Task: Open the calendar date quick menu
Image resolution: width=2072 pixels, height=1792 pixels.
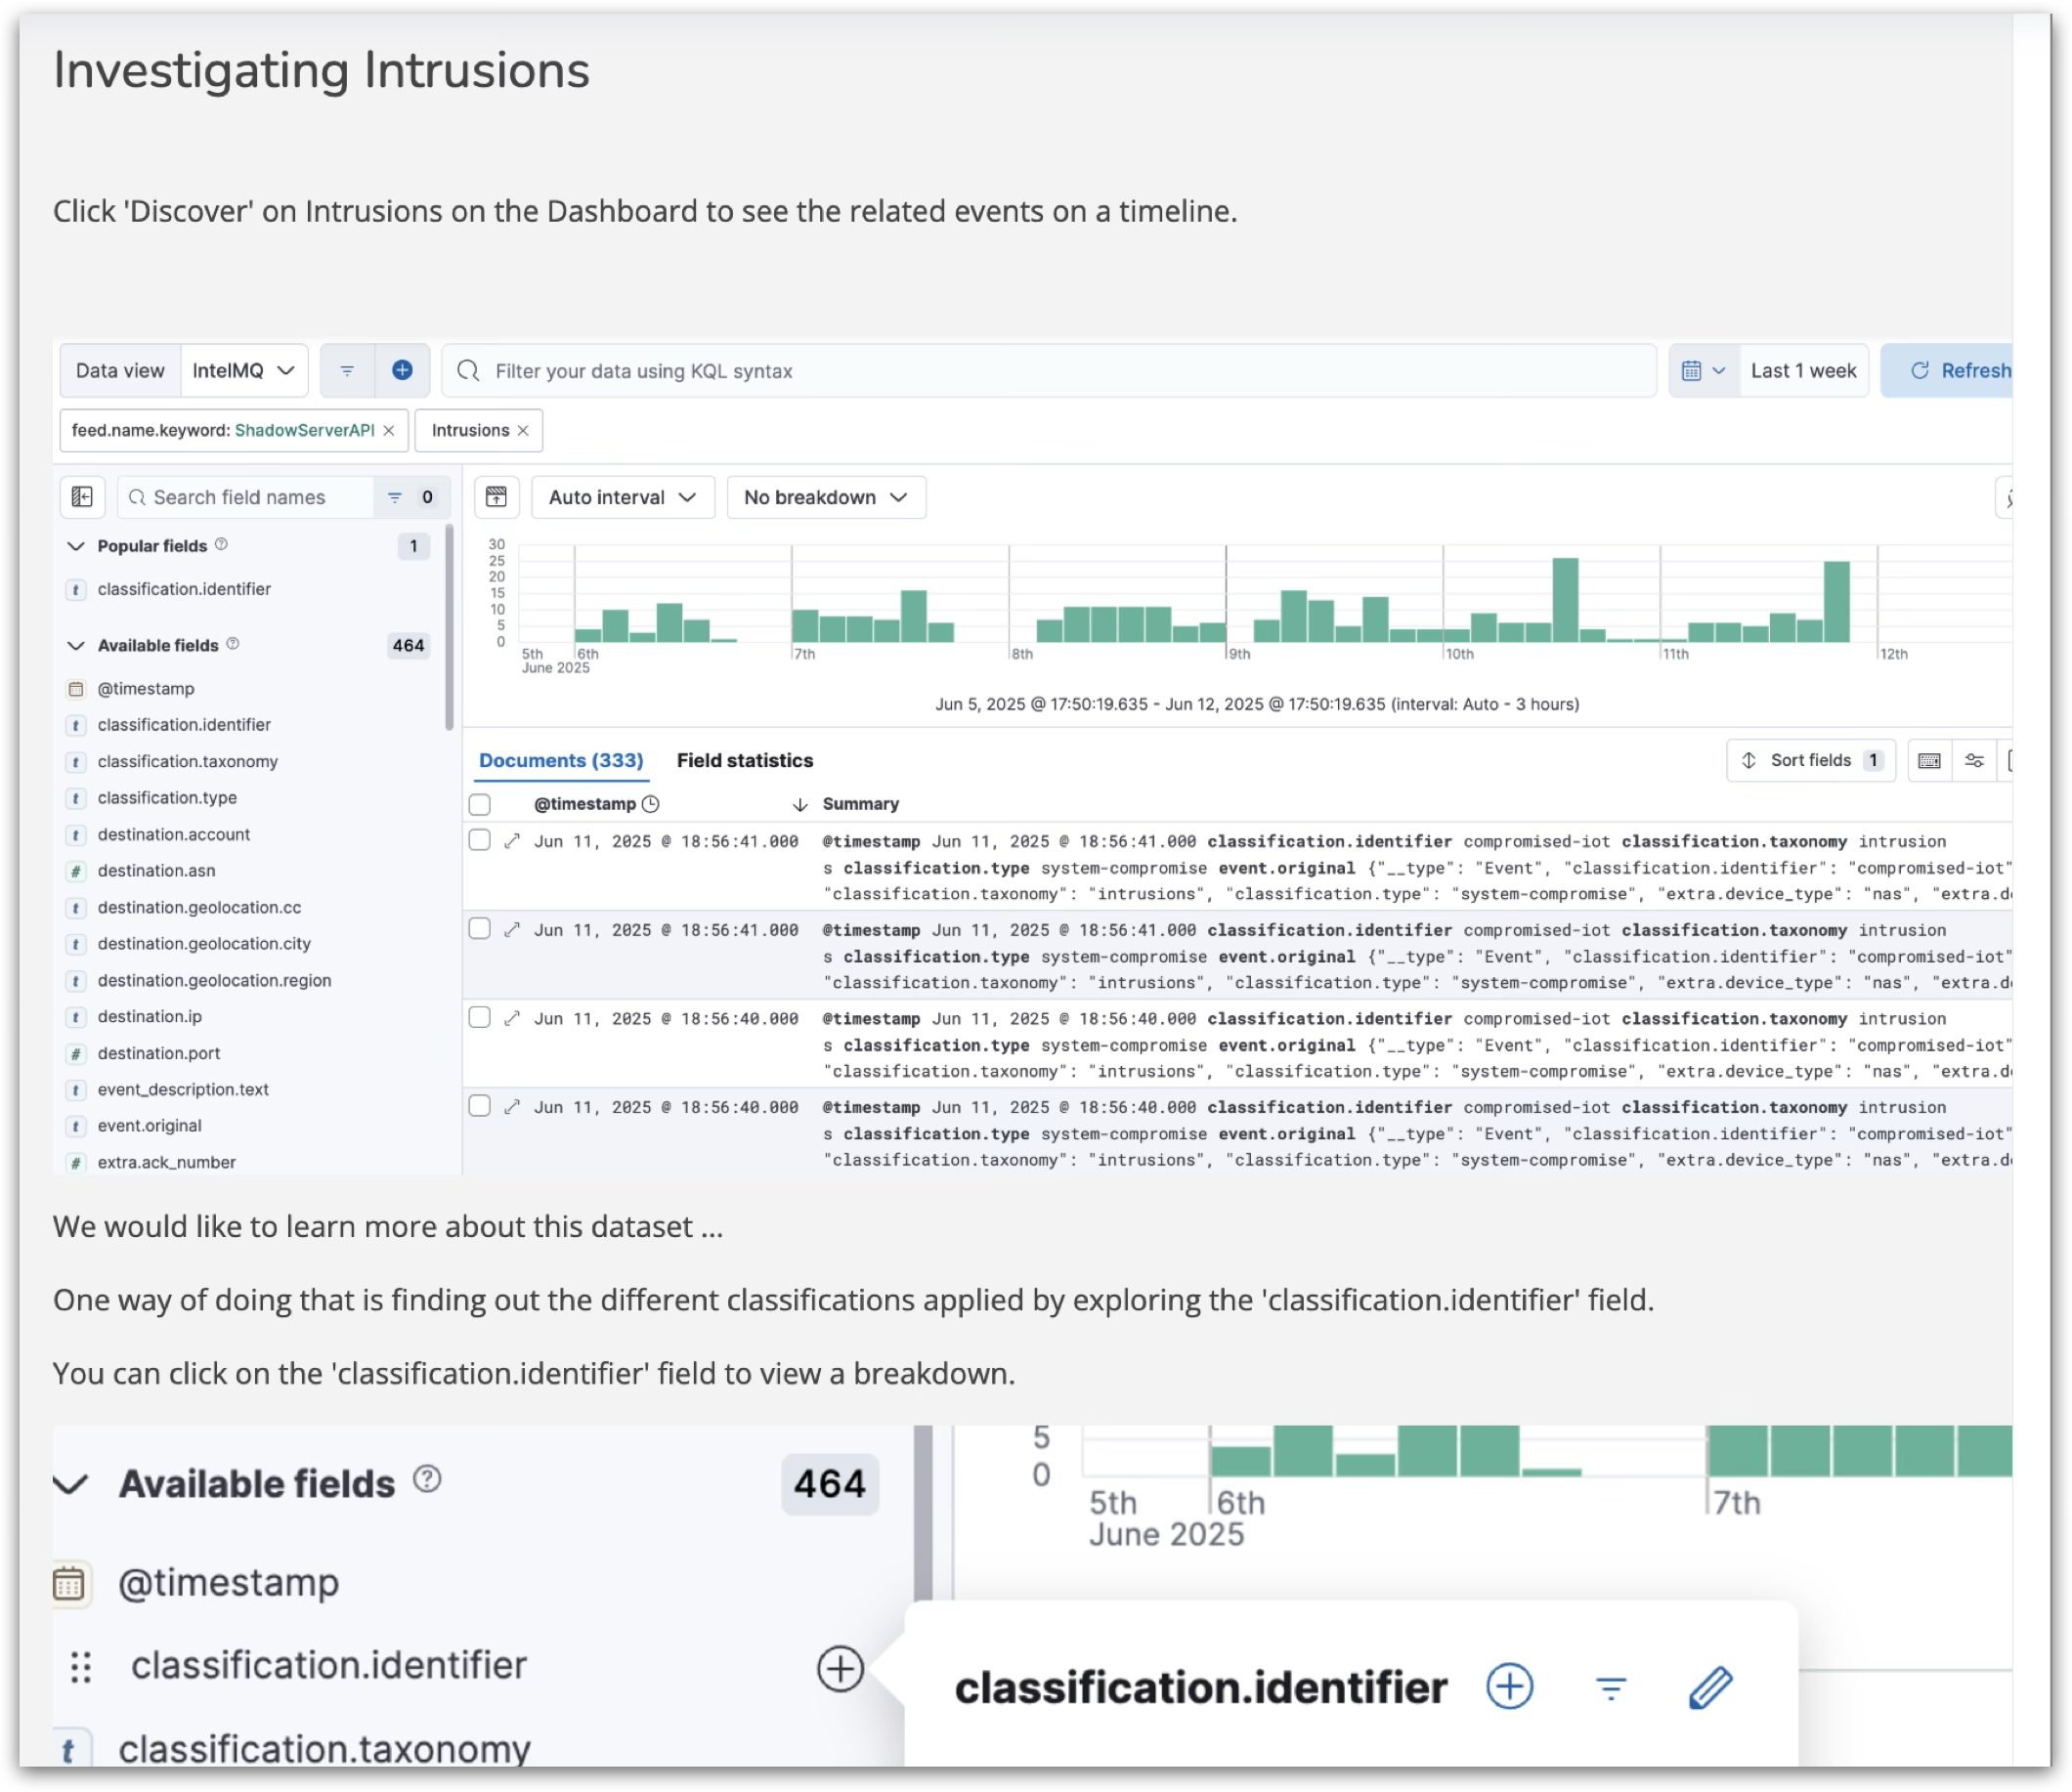Action: coord(1703,371)
